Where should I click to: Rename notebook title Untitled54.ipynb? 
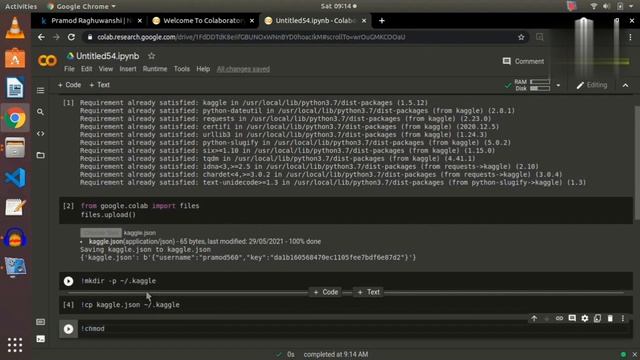107,56
